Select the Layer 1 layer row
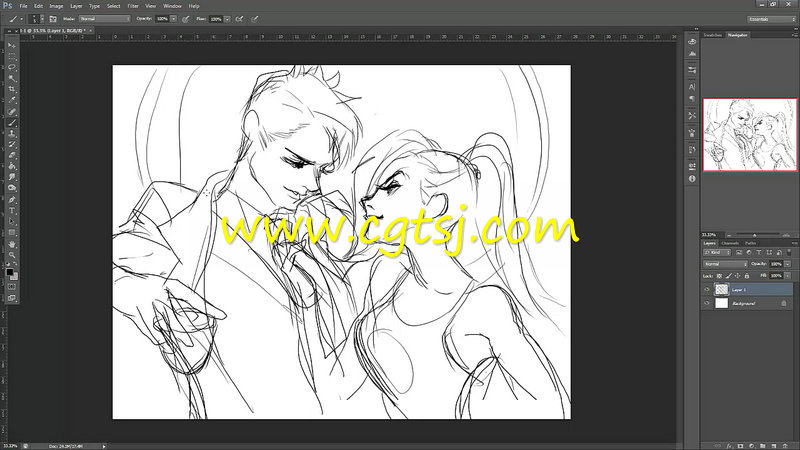Image resolution: width=800 pixels, height=450 pixels. [747, 289]
